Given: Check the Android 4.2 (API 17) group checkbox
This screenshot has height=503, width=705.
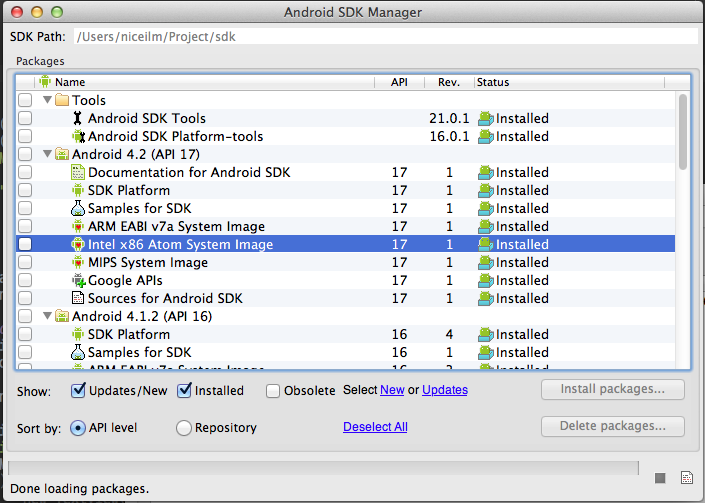Looking at the screenshot, I should tap(25, 154).
